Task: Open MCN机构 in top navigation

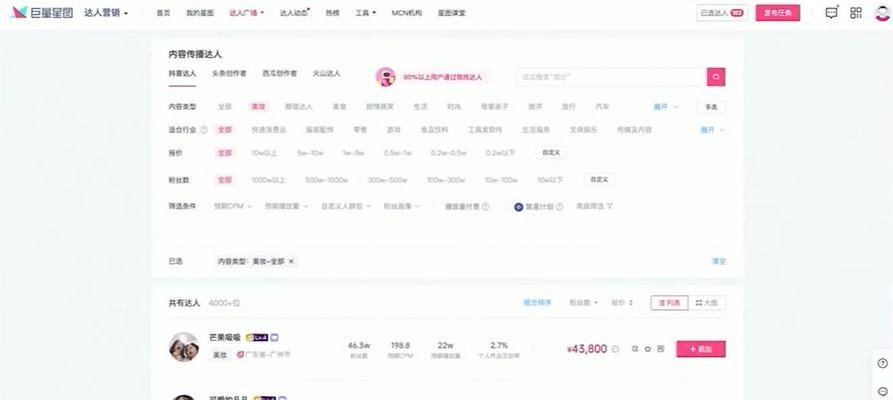Action: coord(407,13)
